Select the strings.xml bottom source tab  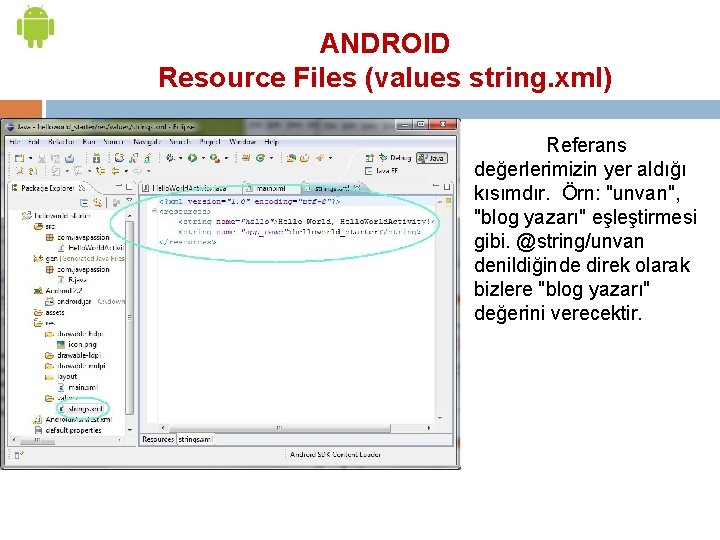coord(195,439)
